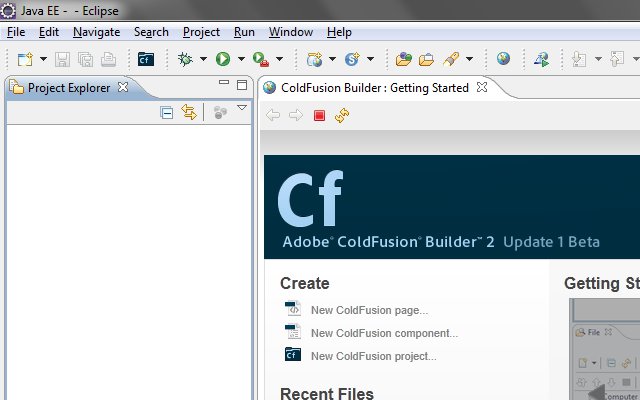Open the Edit menu
640x400 pixels.
coord(49,32)
